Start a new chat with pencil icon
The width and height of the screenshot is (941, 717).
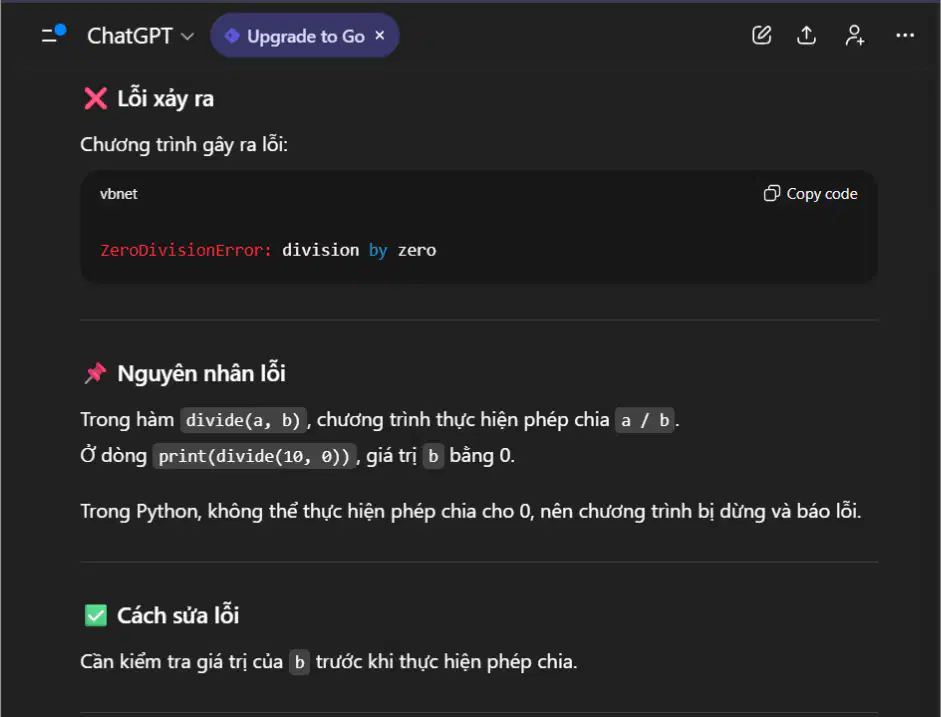762,35
